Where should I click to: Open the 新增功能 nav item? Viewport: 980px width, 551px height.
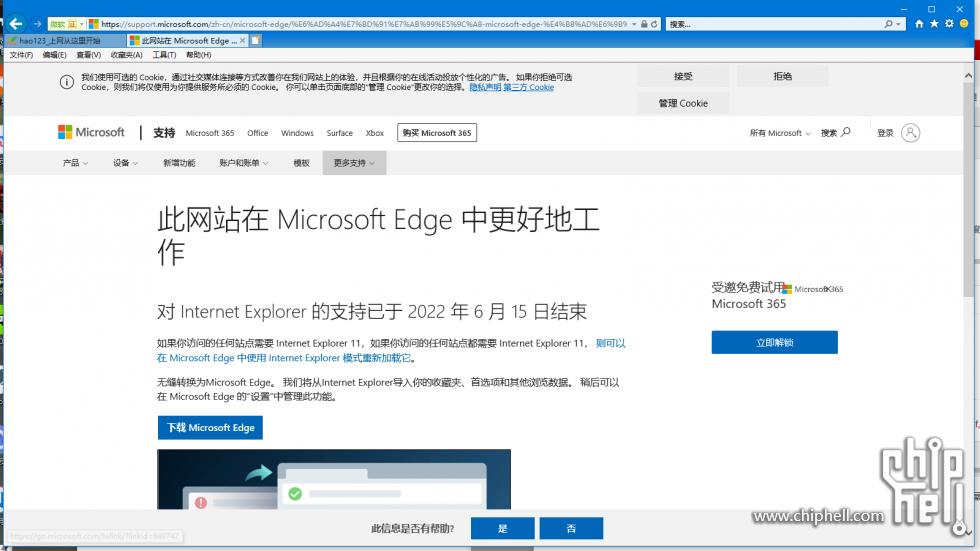coord(179,163)
